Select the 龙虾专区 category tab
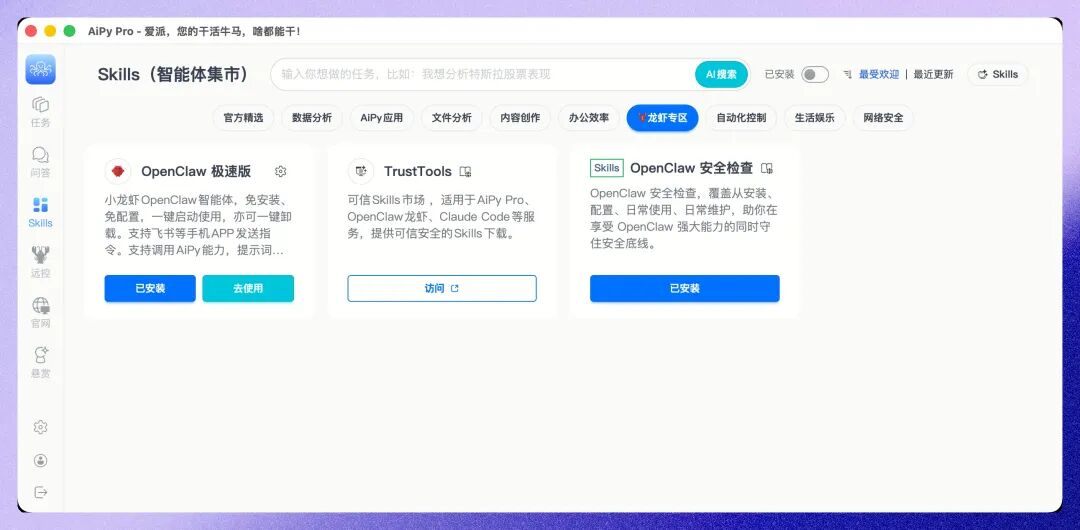The width and height of the screenshot is (1080, 530). tap(663, 118)
